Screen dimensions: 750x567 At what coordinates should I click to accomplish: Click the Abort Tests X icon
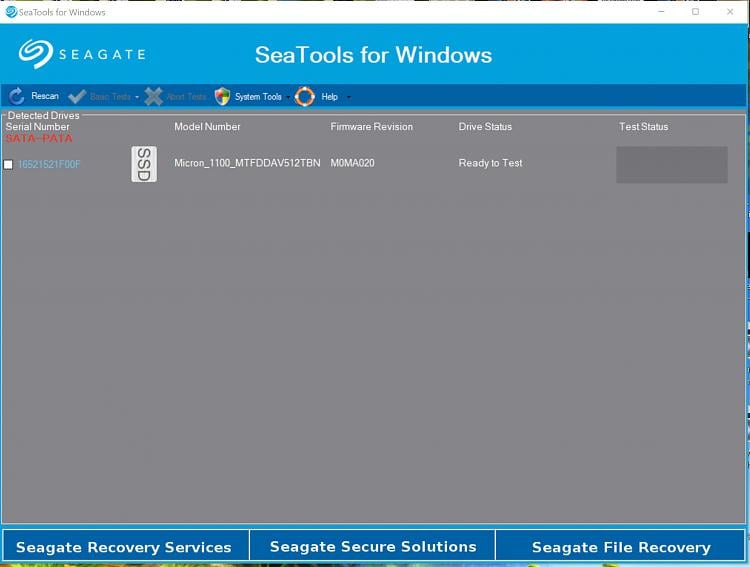tap(154, 96)
